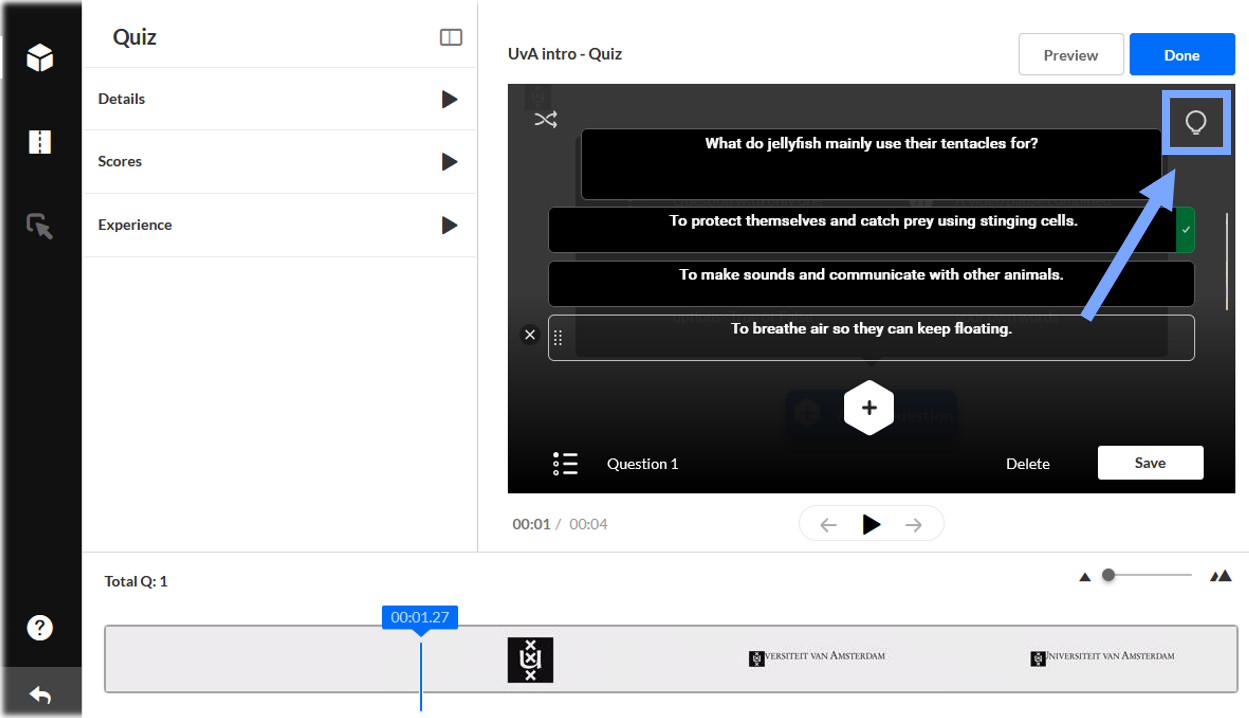Add answer with hexagon plus button
1249x718 pixels.
pos(869,407)
